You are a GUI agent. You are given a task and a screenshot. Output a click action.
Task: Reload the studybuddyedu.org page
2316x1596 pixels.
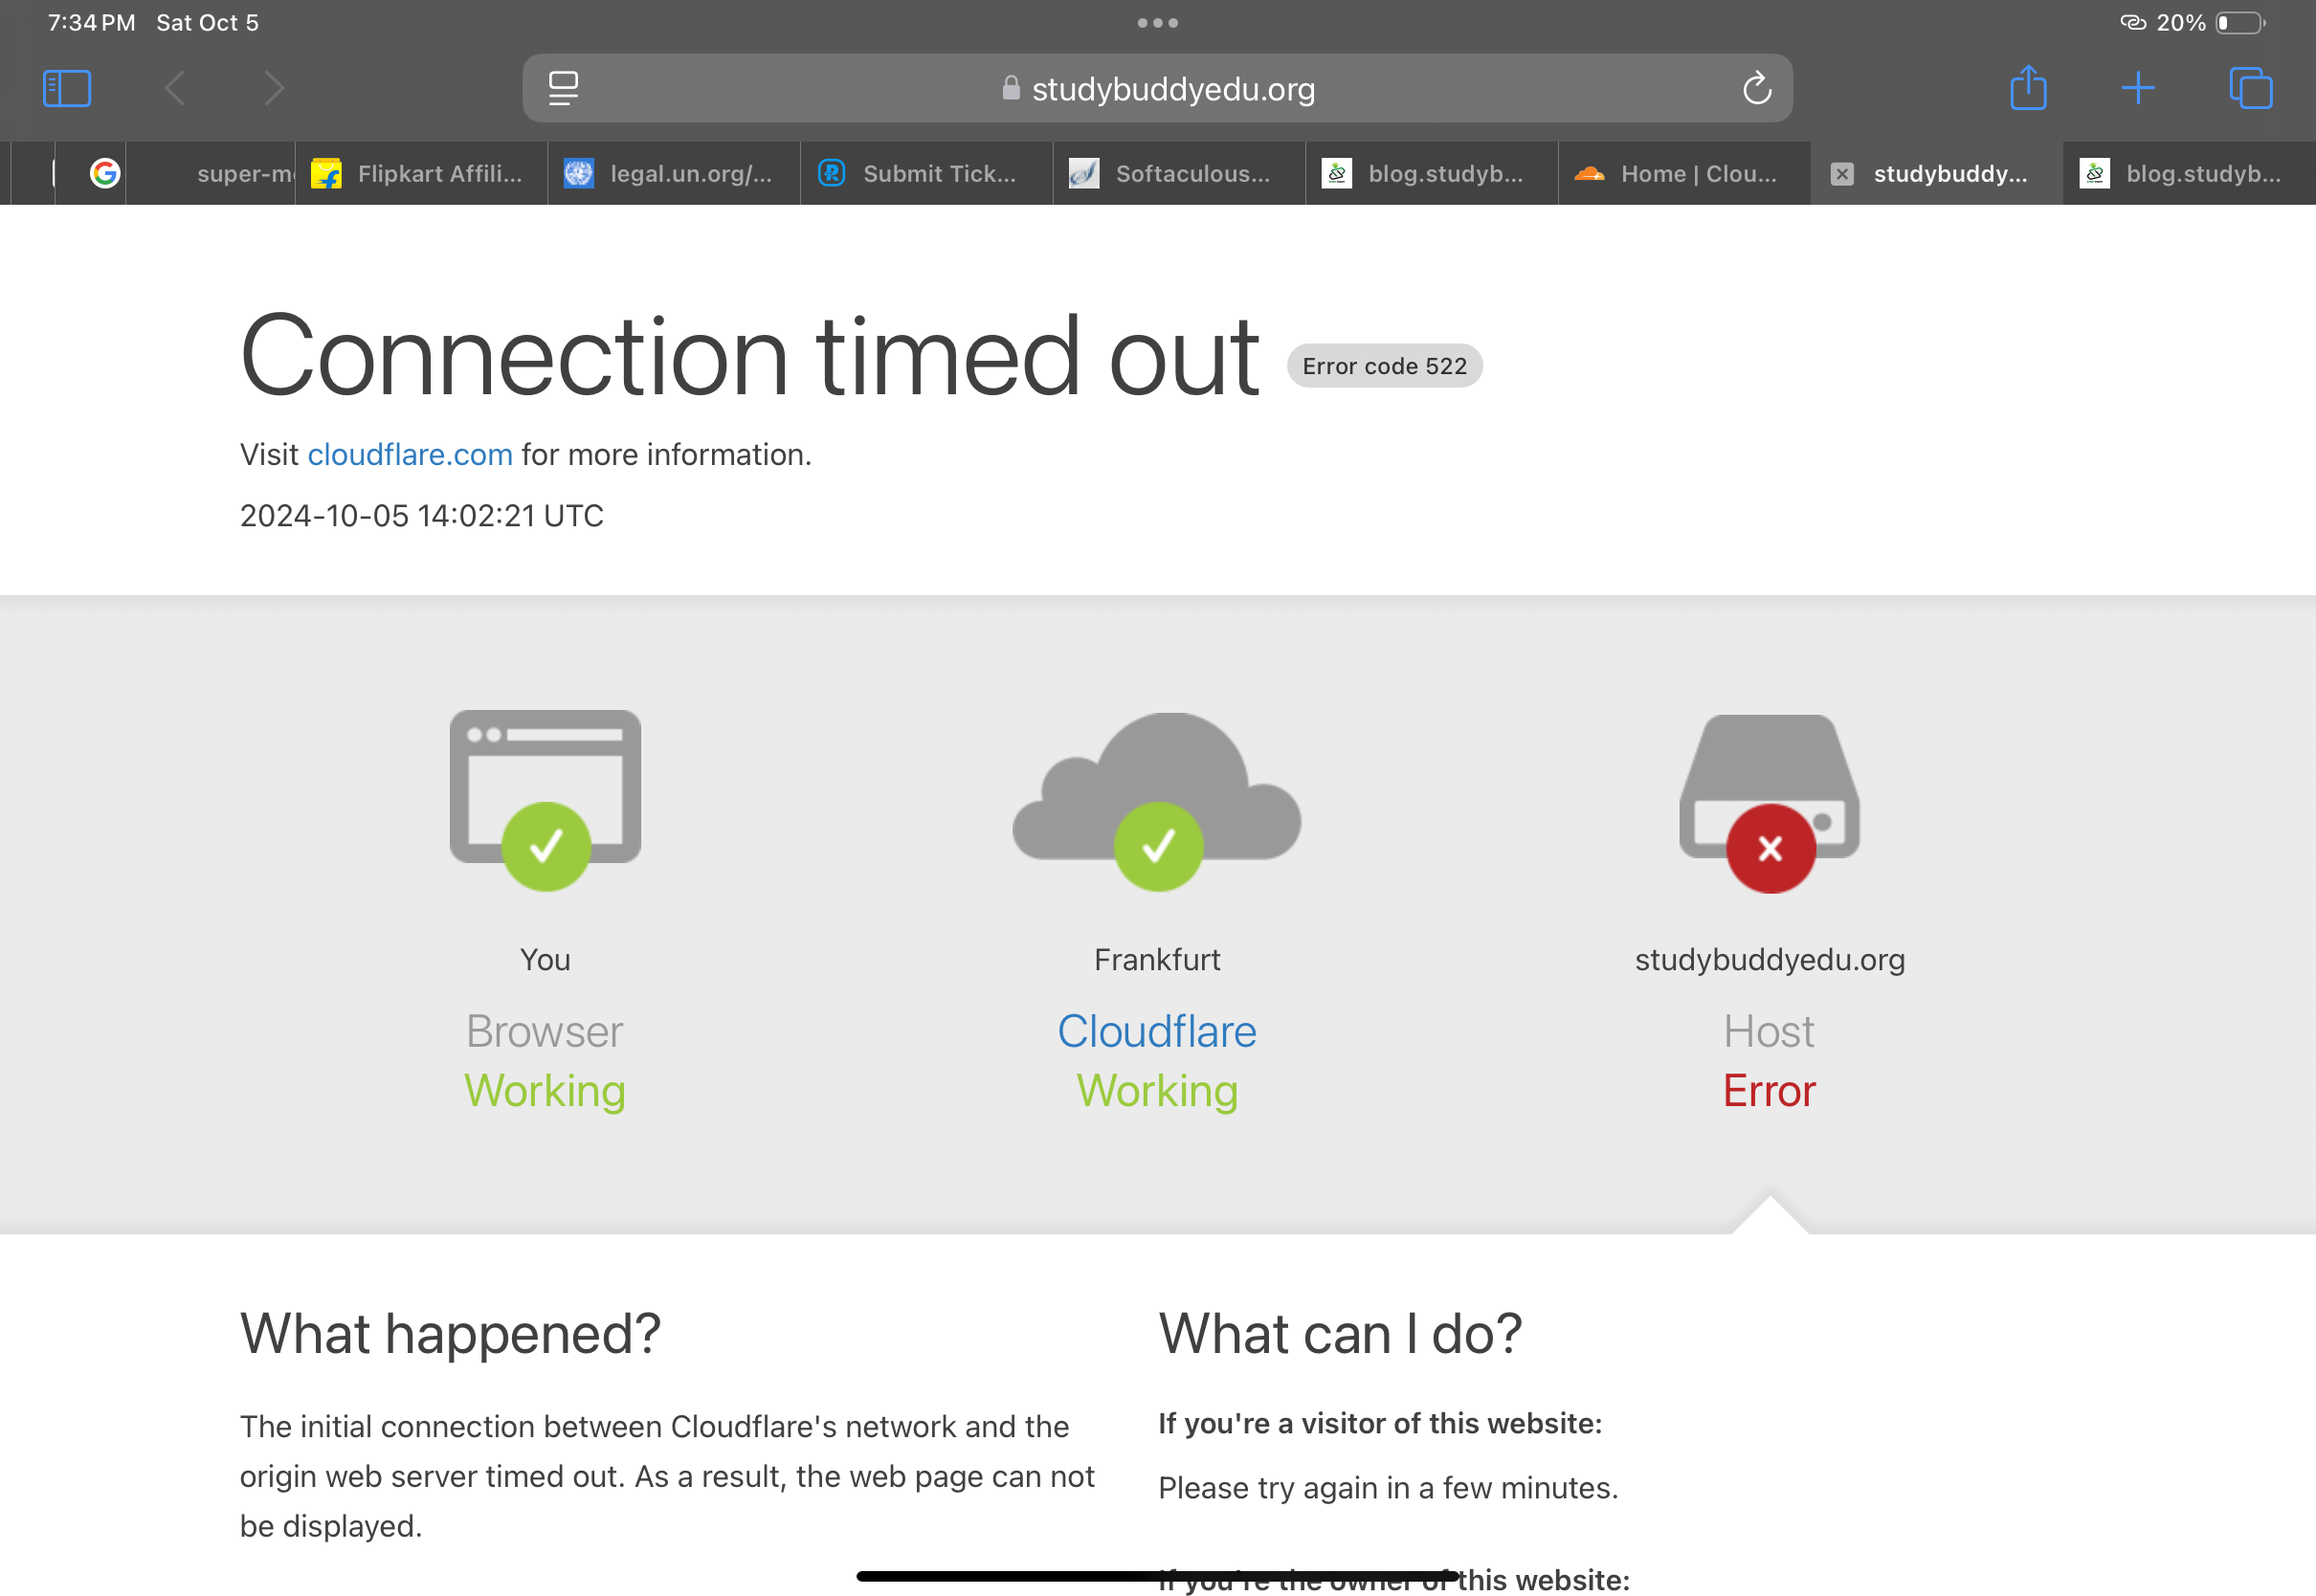pos(1756,88)
